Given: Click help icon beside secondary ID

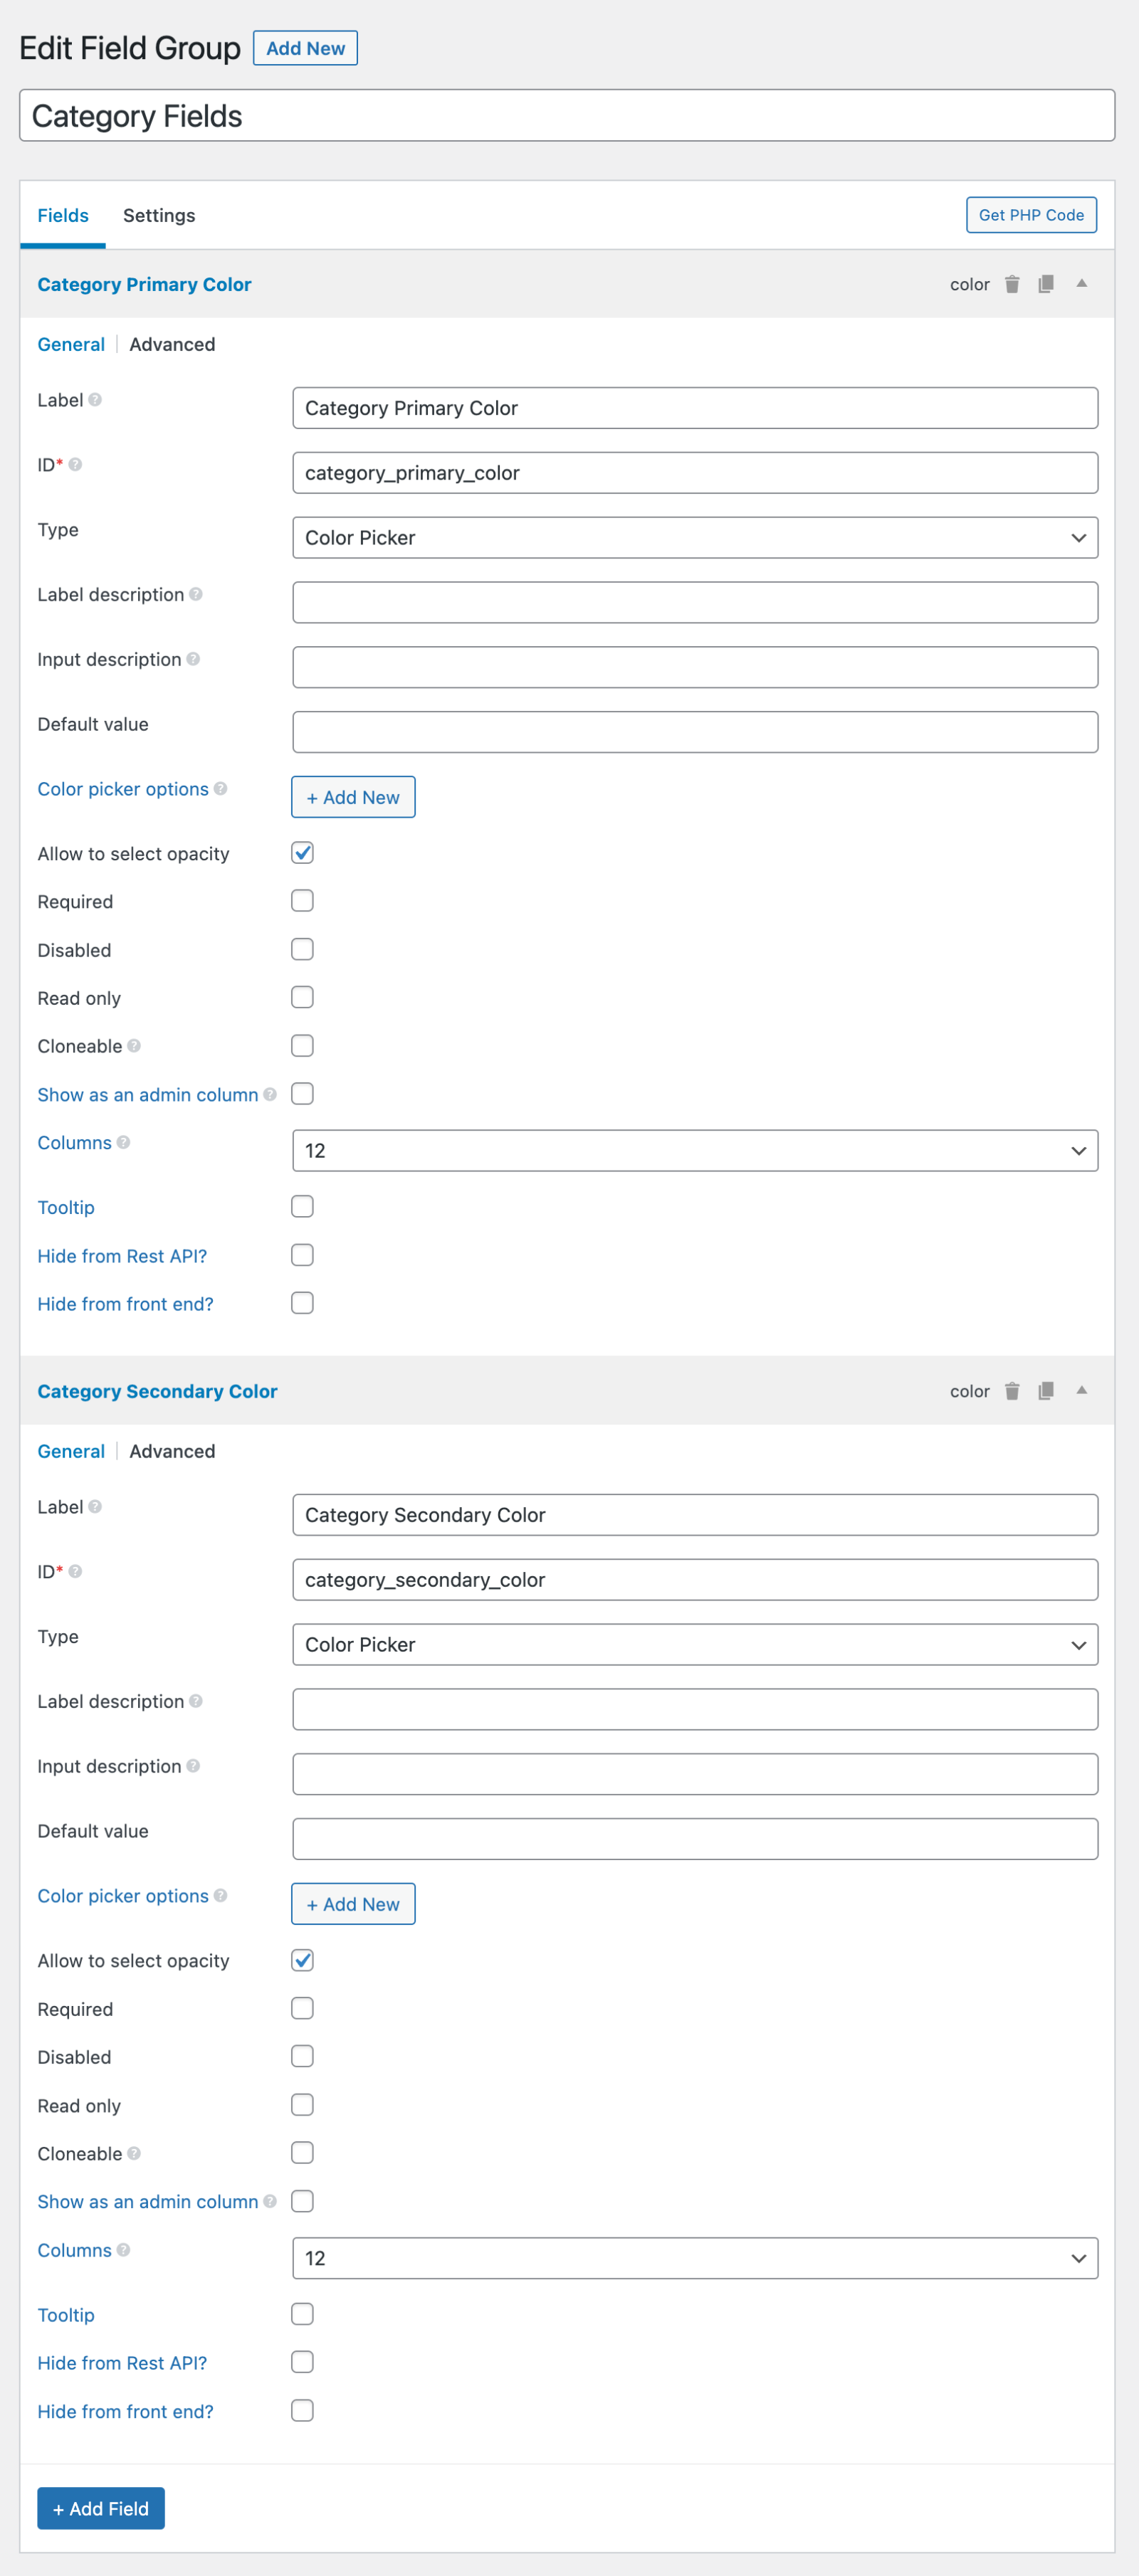Looking at the screenshot, I should [x=75, y=1572].
